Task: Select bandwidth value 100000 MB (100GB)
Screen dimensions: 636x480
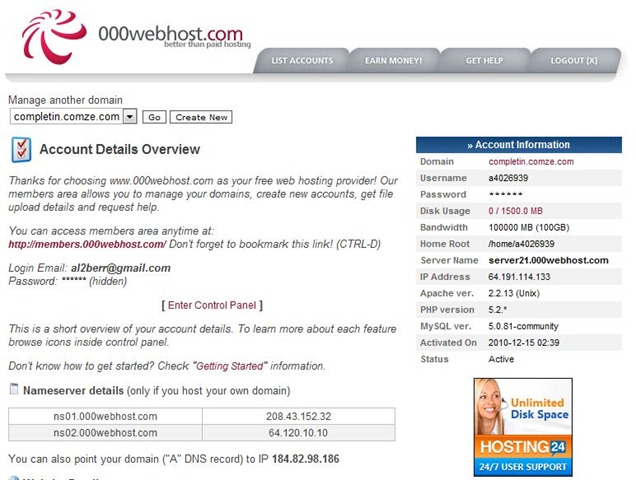Action: 529,228
